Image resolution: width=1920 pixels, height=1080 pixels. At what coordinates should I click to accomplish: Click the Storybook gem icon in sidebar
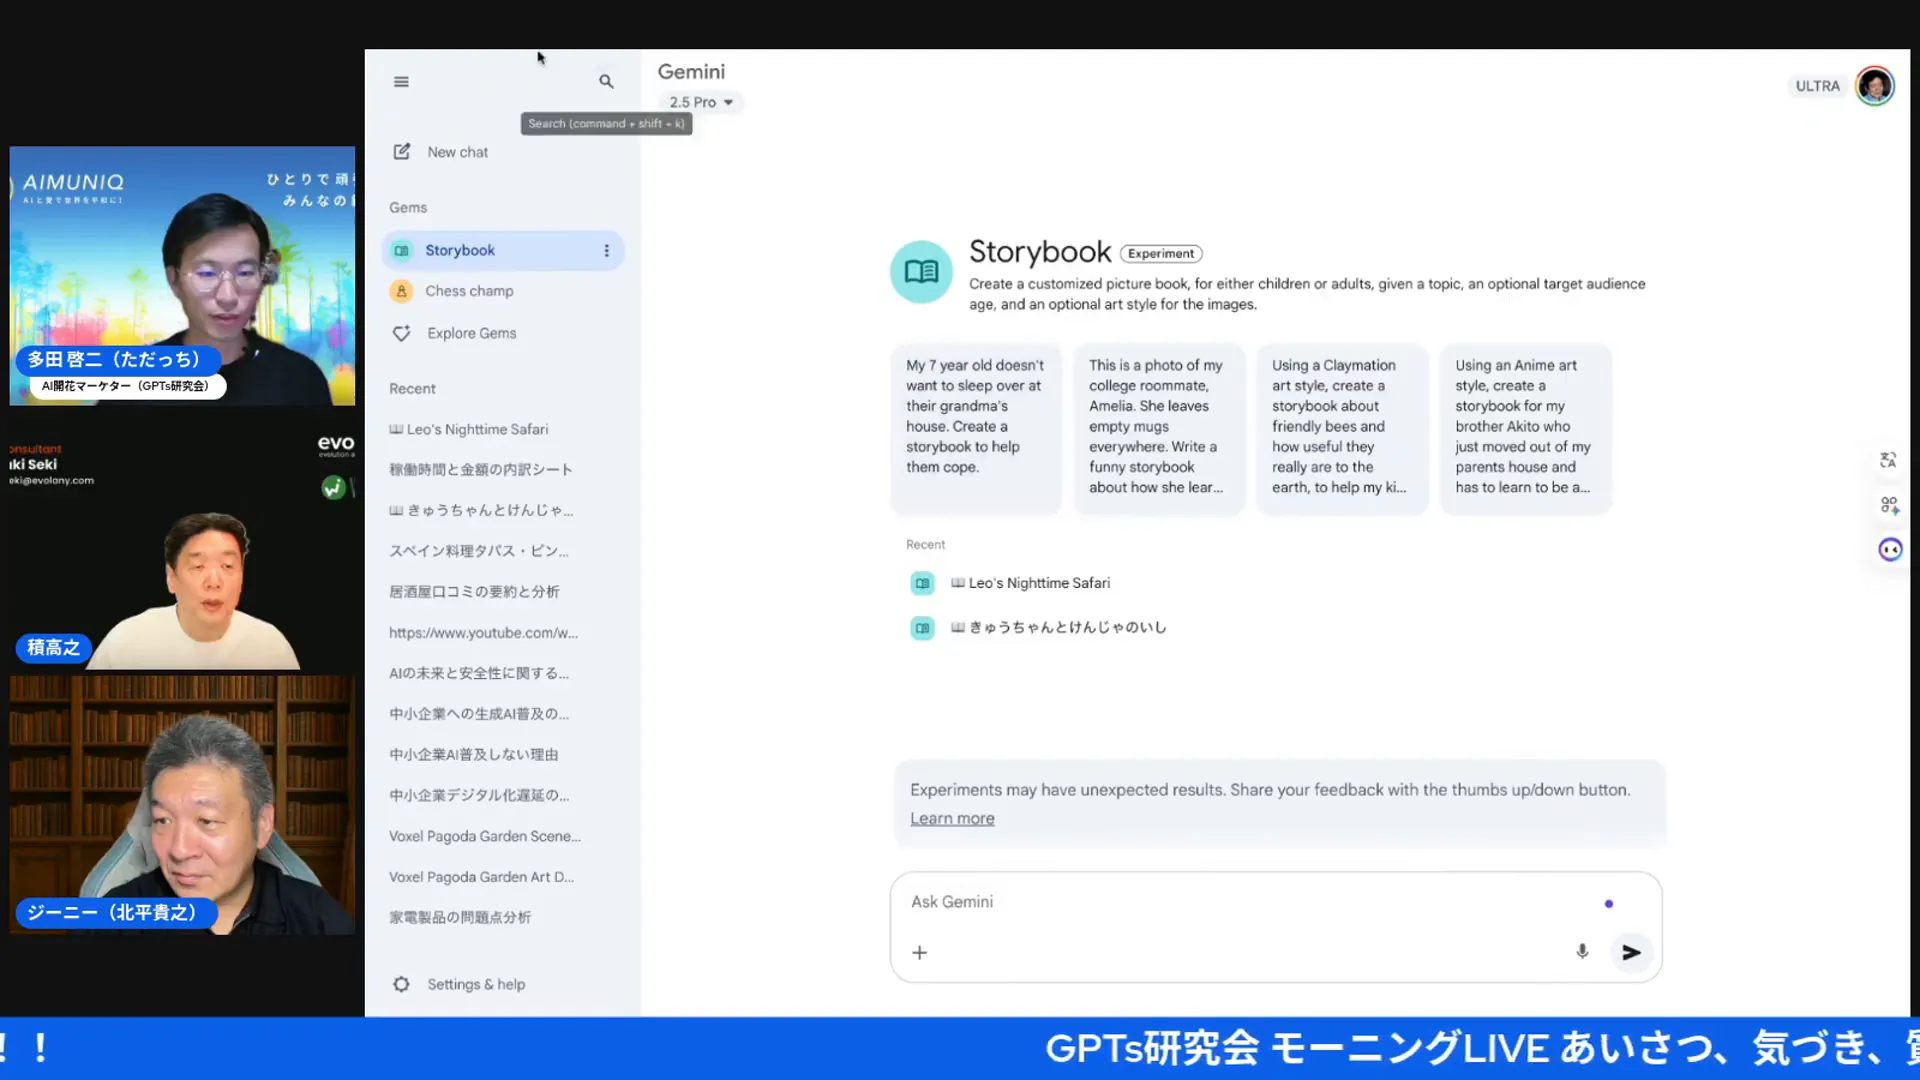tap(402, 251)
